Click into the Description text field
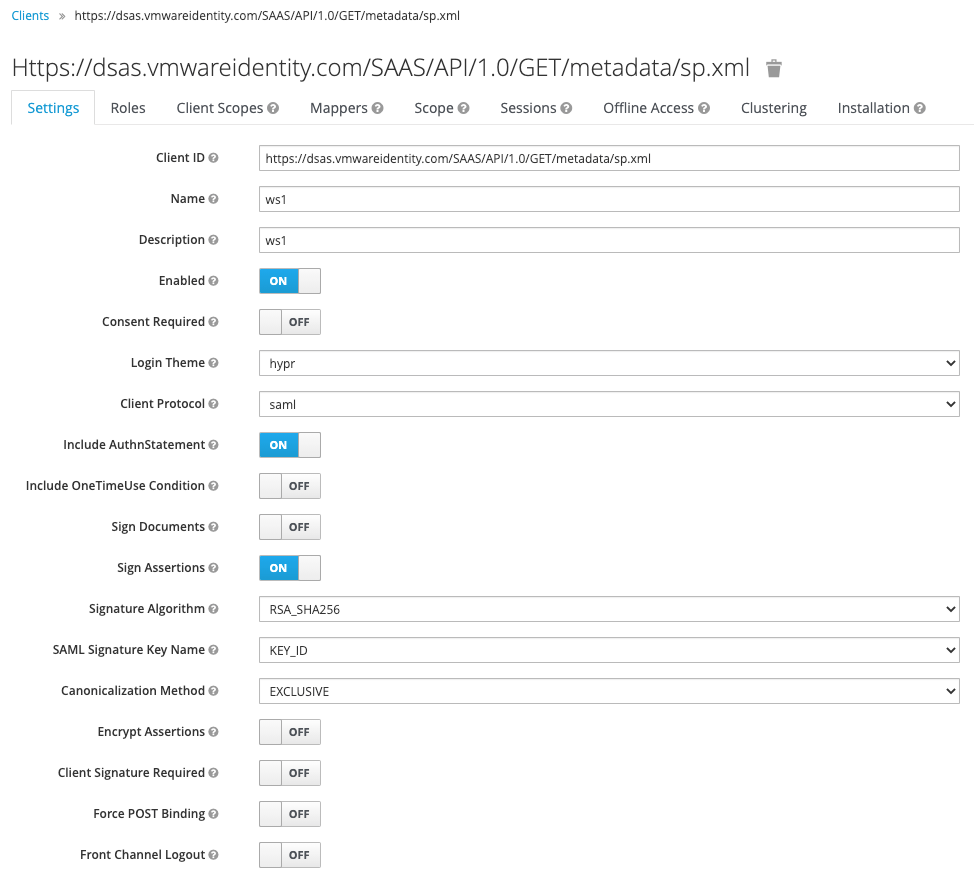The image size is (974, 872). (608, 240)
